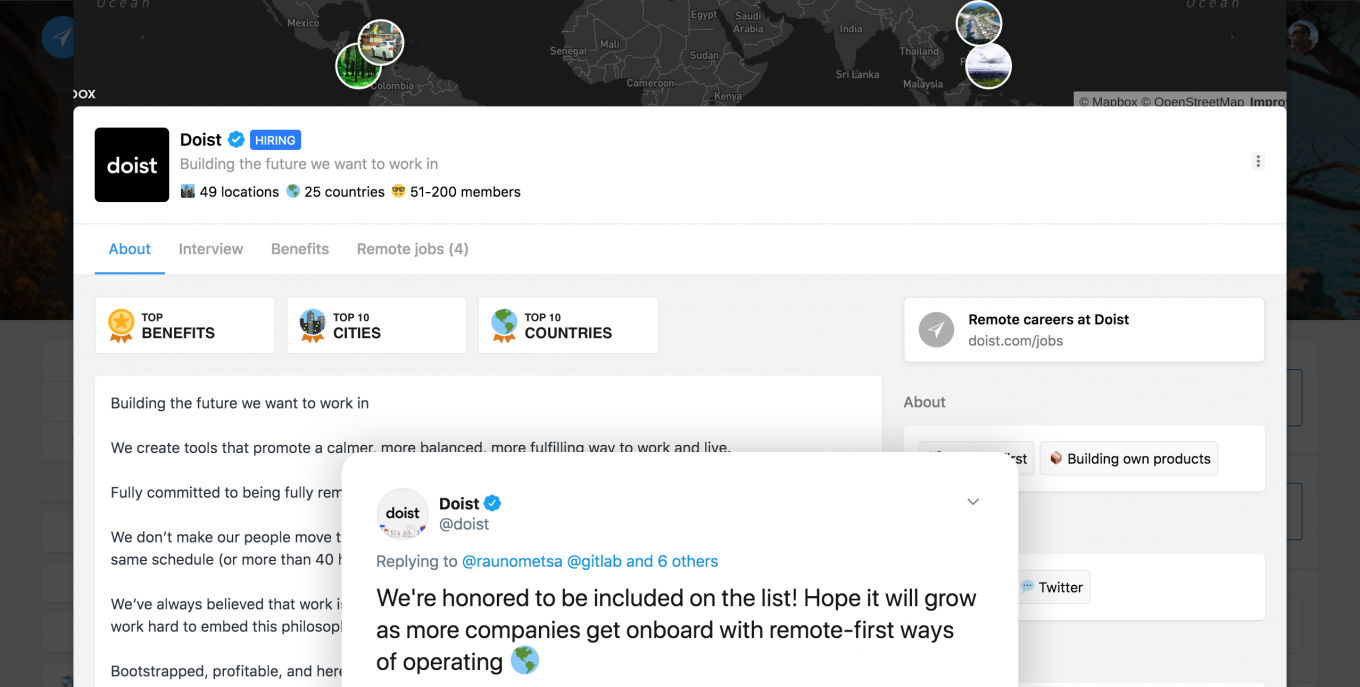Click the Colombia map photo marker
This screenshot has width=1360, height=687.
pyautogui.click(x=358, y=65)
